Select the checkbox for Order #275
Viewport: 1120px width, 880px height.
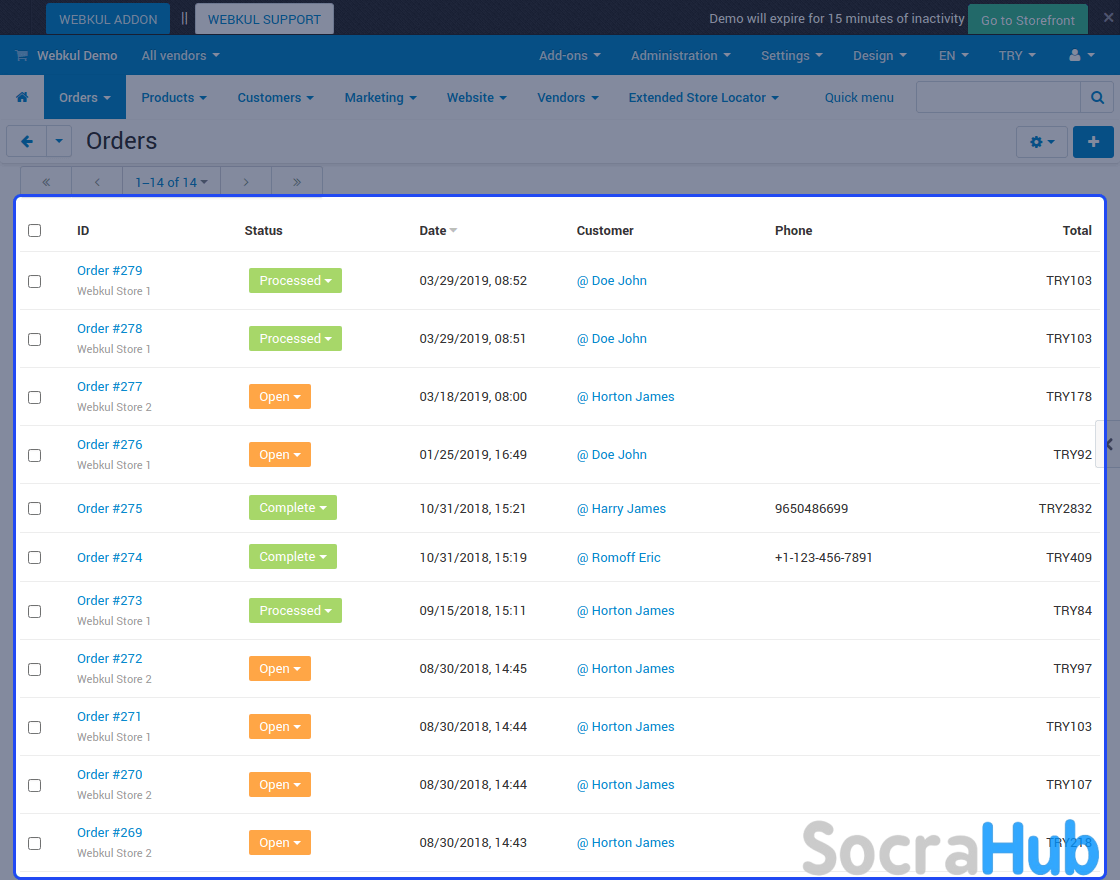(x=35, y=508)
